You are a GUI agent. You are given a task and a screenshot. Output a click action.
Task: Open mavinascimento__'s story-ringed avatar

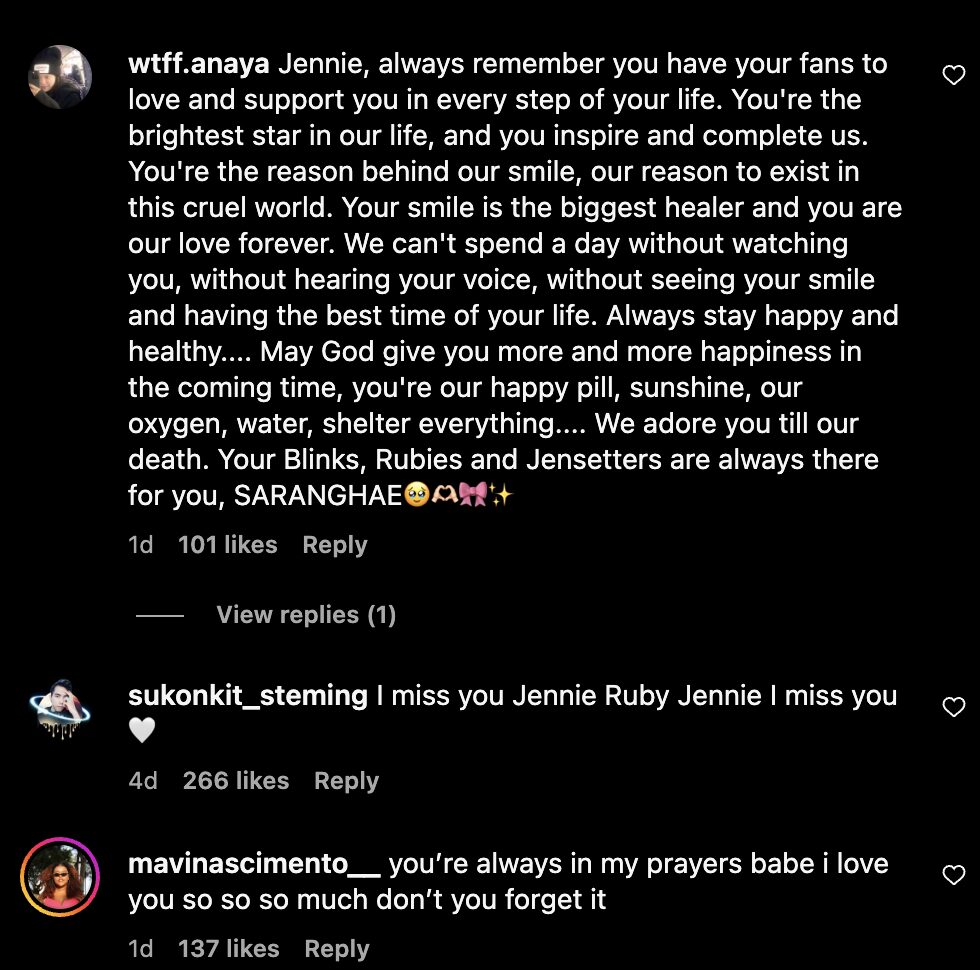point(60,876)
